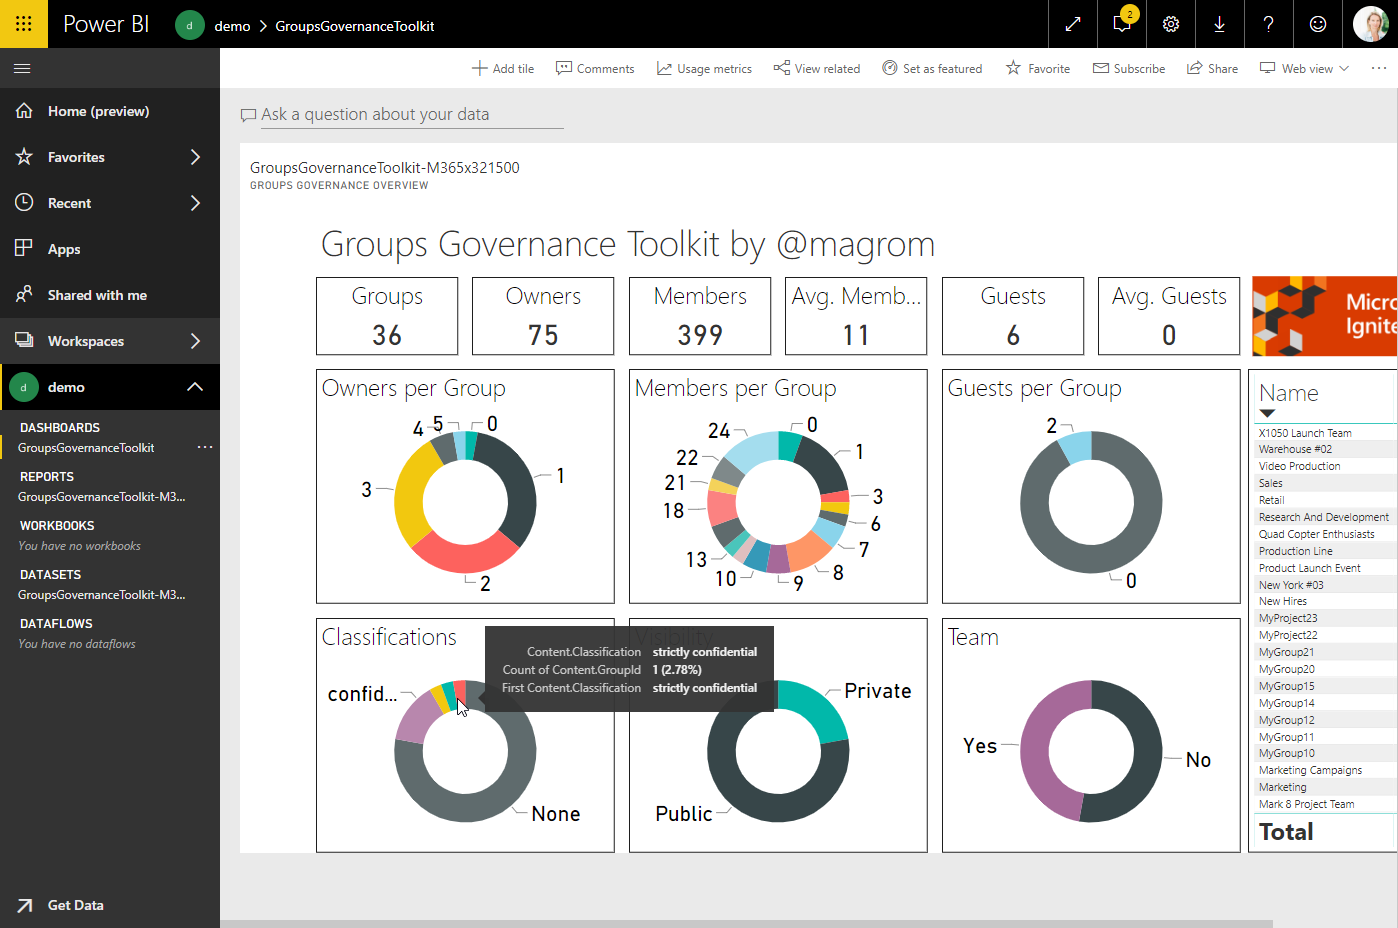Screen dimensions: 1398x928
Task: Enter full screen mode
Action: pyautogui.click(x=1073, y=24)
